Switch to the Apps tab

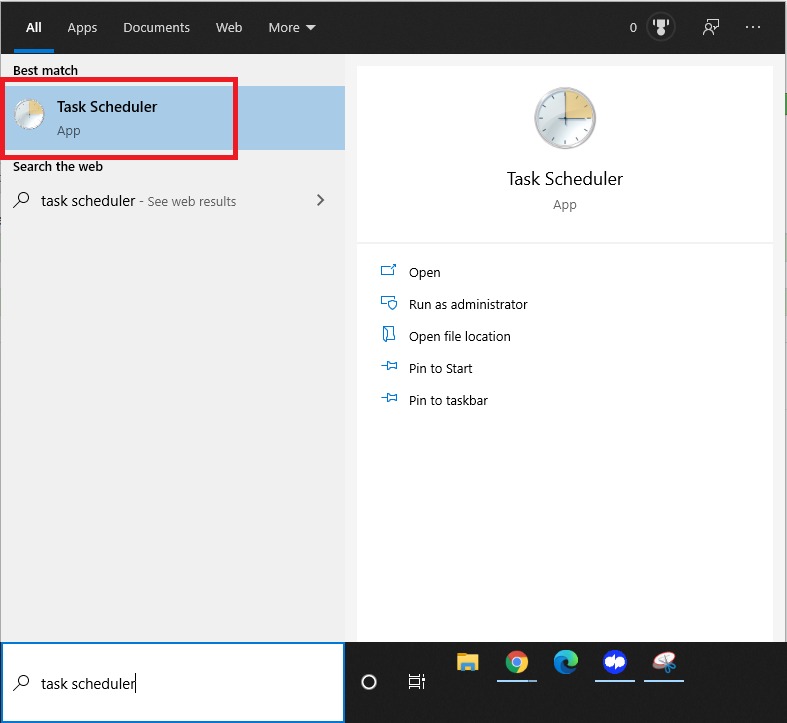82,28
